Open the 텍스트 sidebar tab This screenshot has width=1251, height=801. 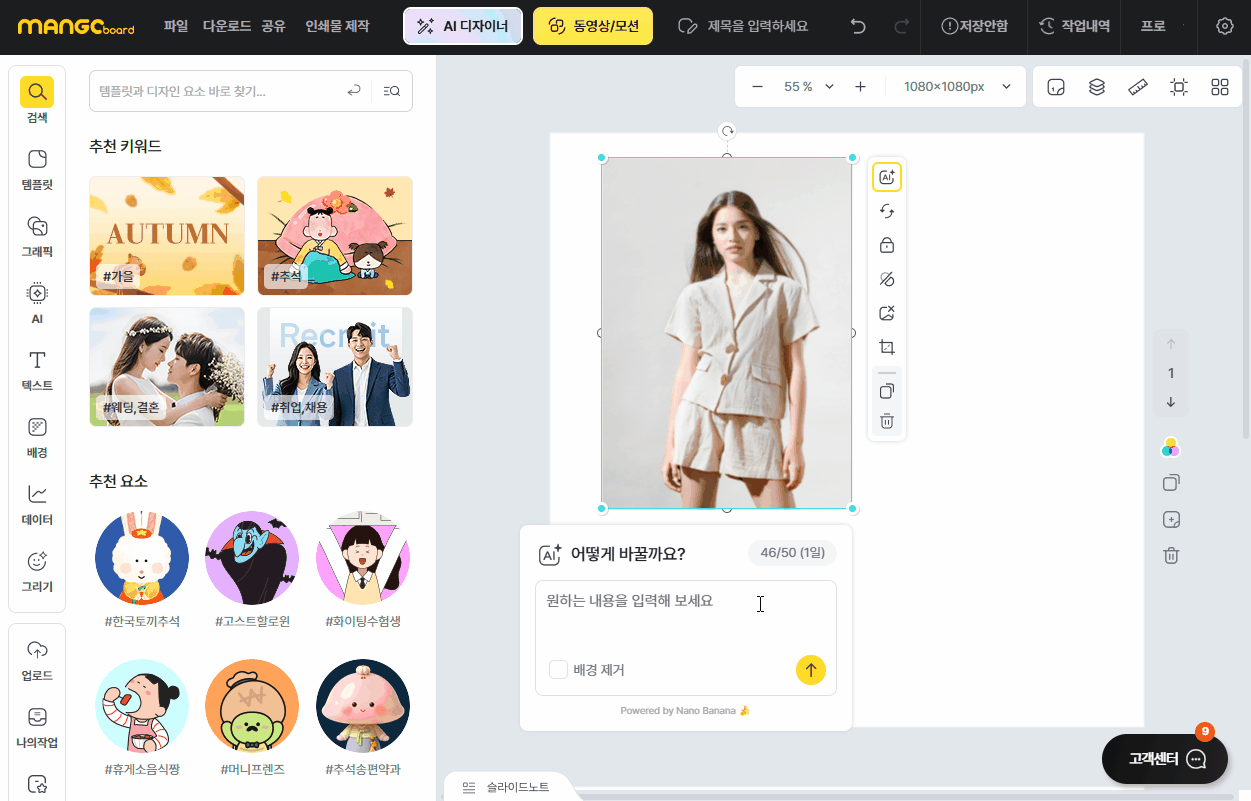coord(37,370)
